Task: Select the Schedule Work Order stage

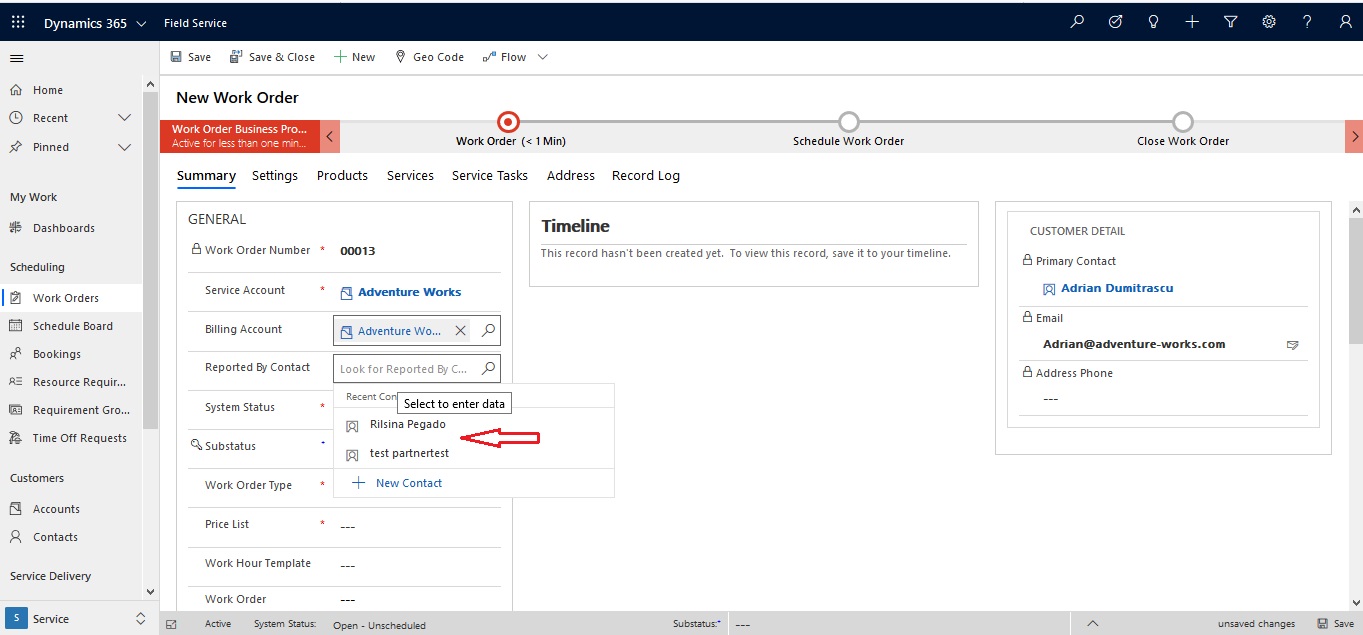Action: coord(849,122)
